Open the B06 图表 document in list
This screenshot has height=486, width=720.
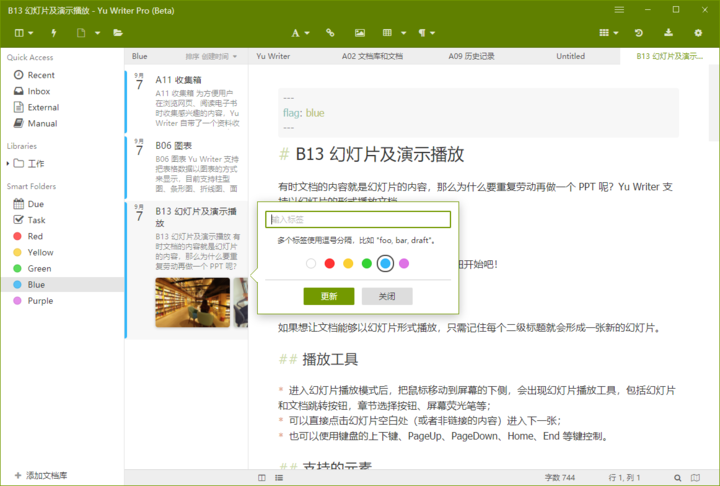[186, 166]
